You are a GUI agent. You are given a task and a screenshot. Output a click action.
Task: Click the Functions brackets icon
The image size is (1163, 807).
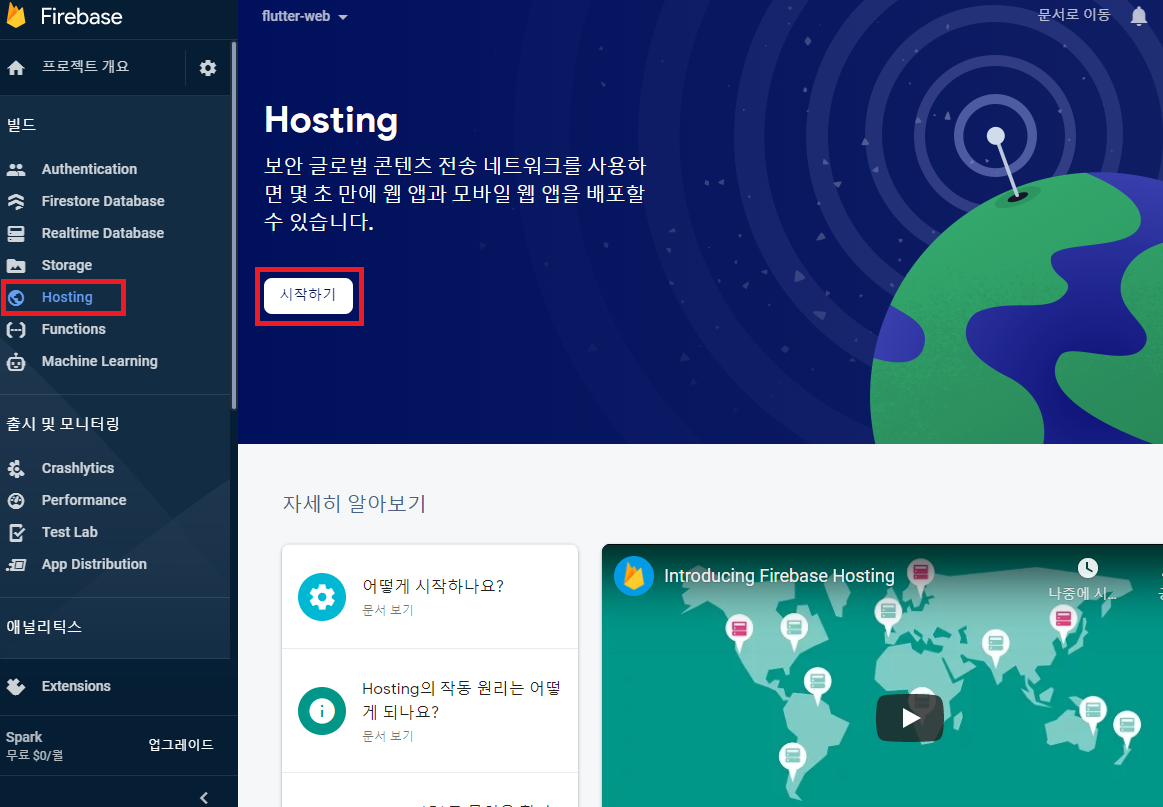click(16, 329)
